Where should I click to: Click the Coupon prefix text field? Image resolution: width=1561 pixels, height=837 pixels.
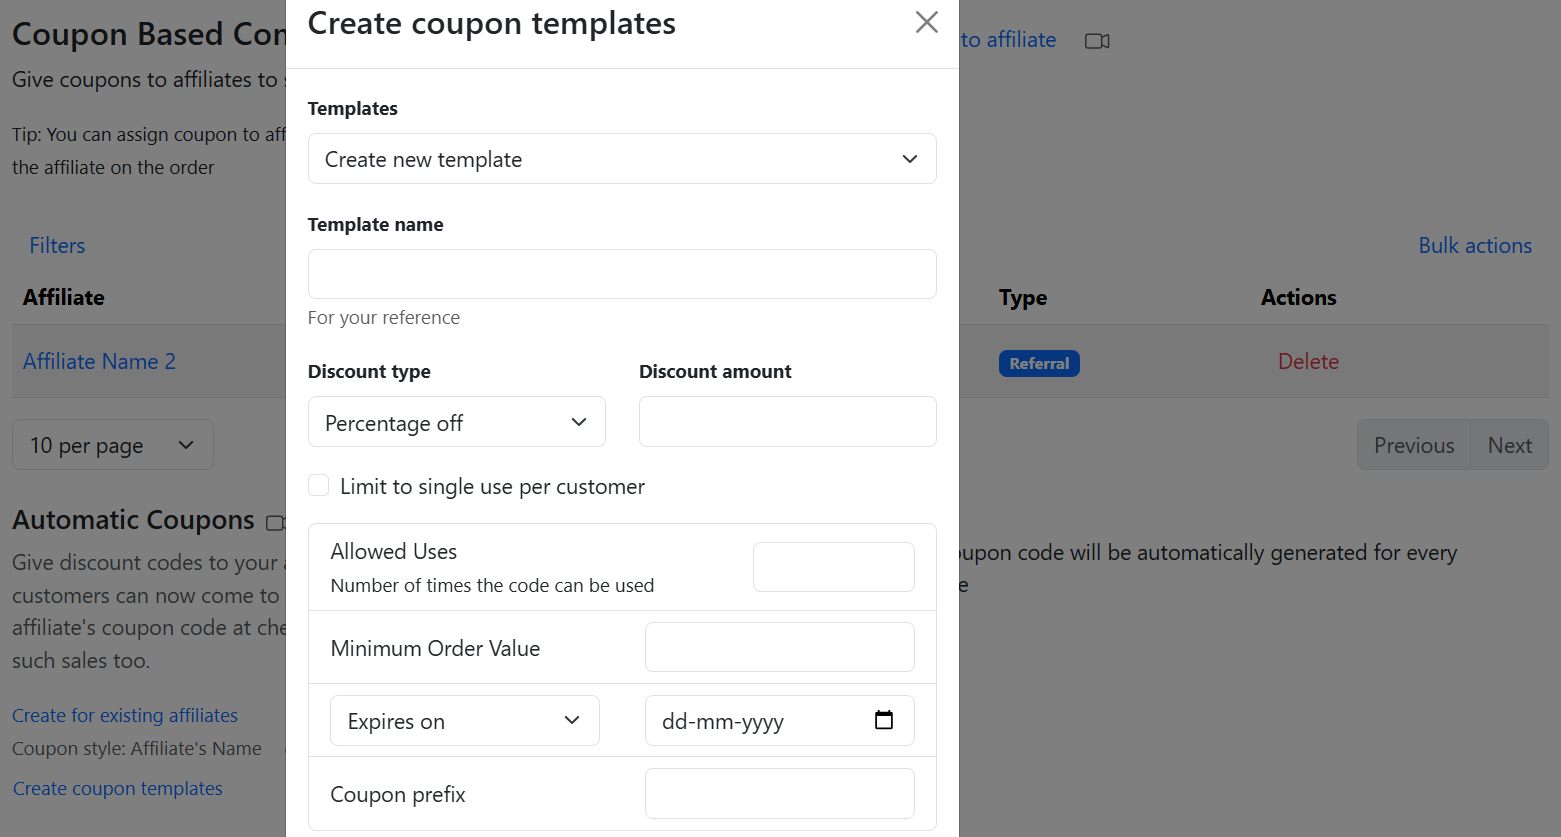pos(779,794)
